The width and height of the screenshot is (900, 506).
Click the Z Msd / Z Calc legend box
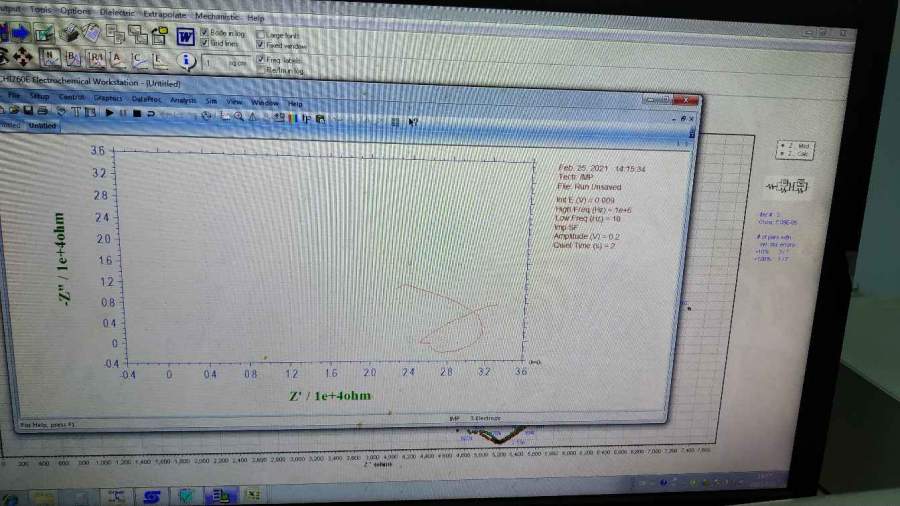(x=795, y=150)
